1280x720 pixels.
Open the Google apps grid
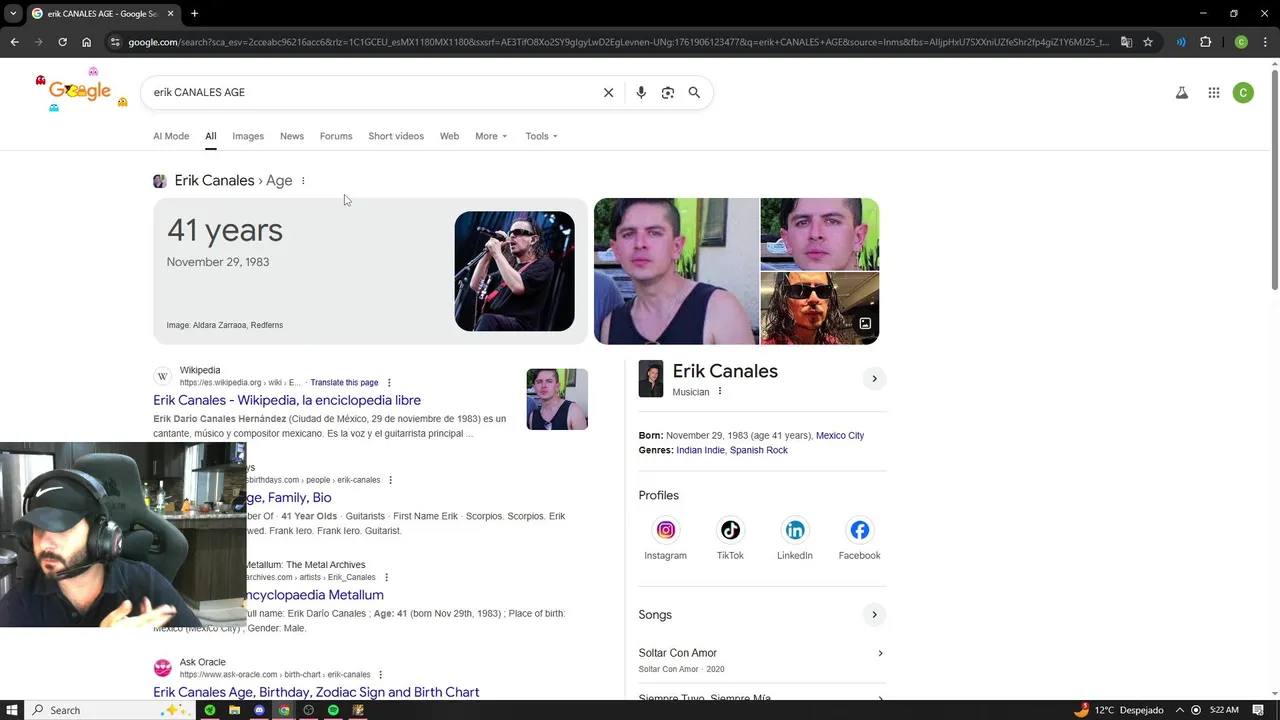tap(1214, 92)
